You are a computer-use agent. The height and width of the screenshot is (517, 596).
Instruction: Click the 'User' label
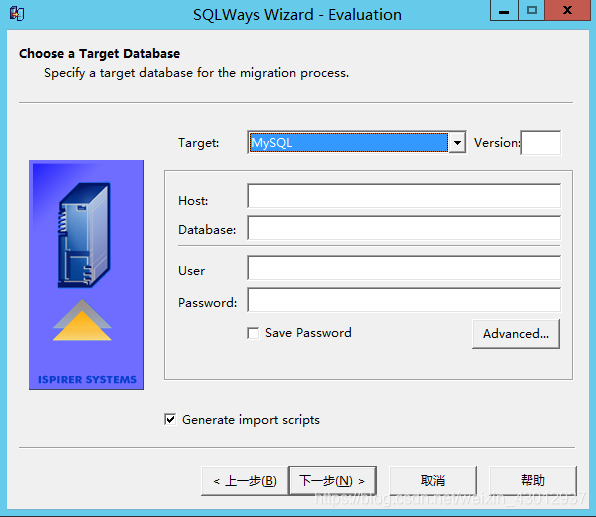tap(192, 271)
